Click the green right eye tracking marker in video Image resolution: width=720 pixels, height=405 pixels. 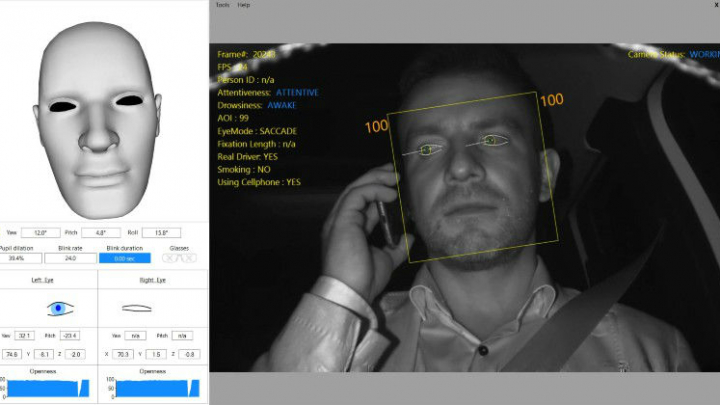pyautogui.click(x=491, y=141)
